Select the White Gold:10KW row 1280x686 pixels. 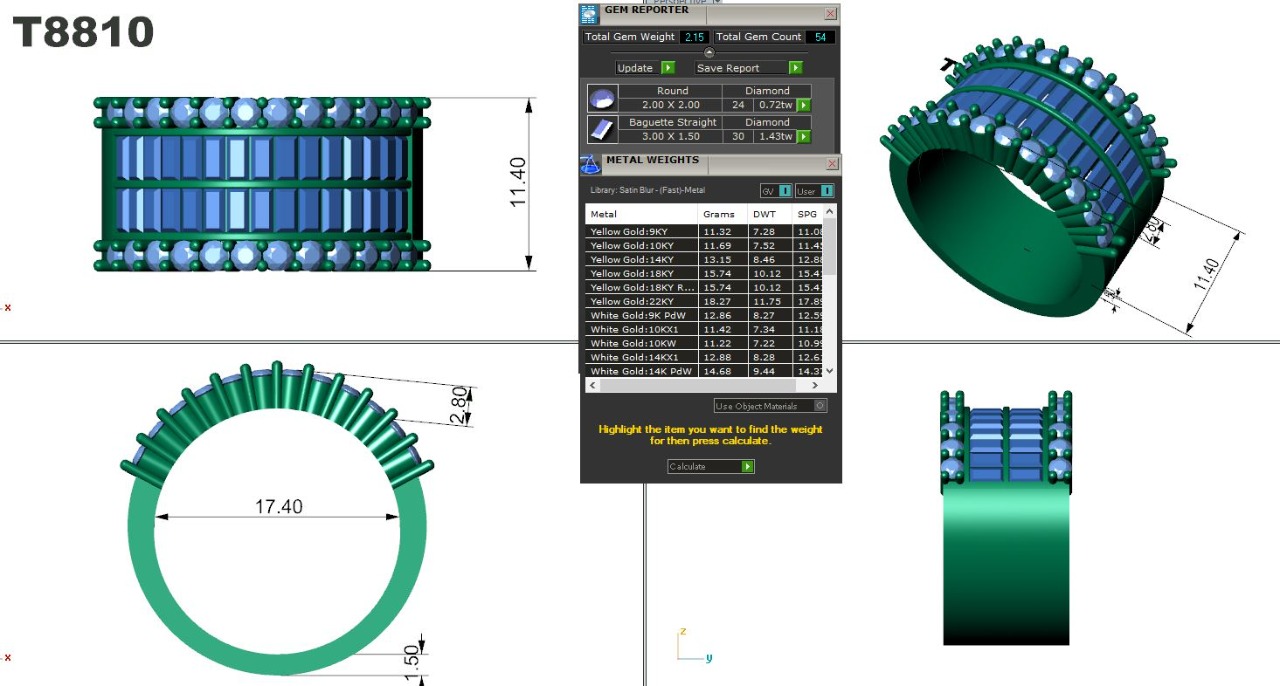[x=704, y=344]
